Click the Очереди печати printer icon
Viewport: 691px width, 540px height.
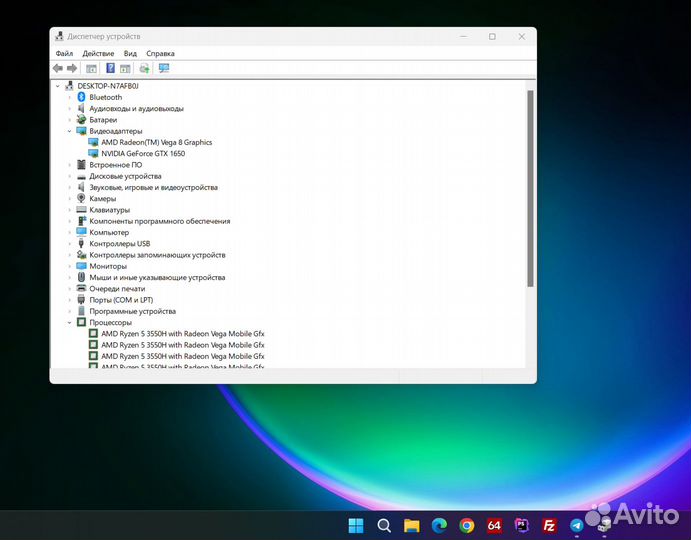(x=81, y=288)
